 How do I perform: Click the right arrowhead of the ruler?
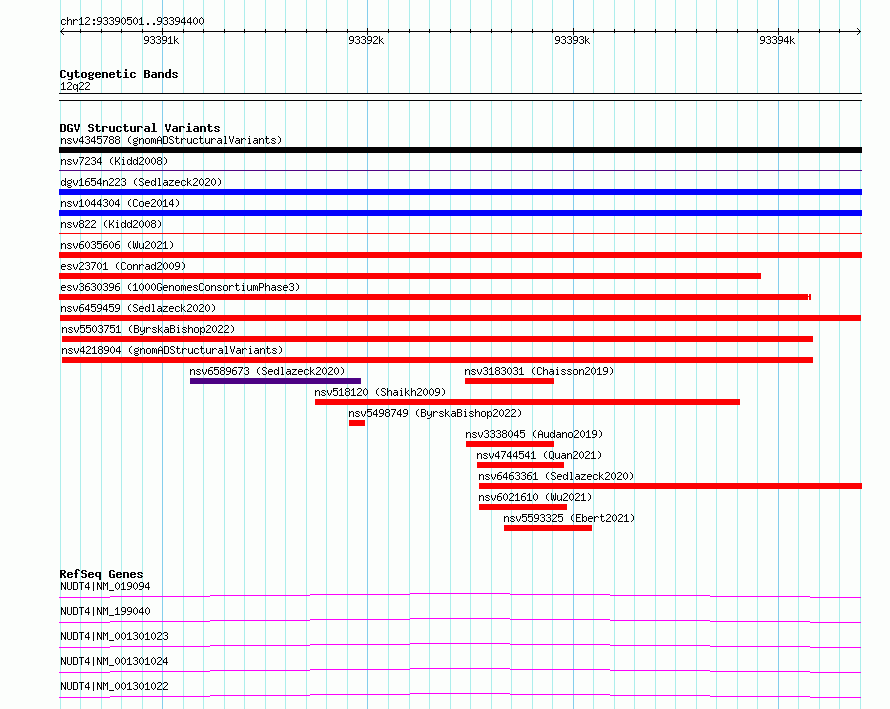859,32
